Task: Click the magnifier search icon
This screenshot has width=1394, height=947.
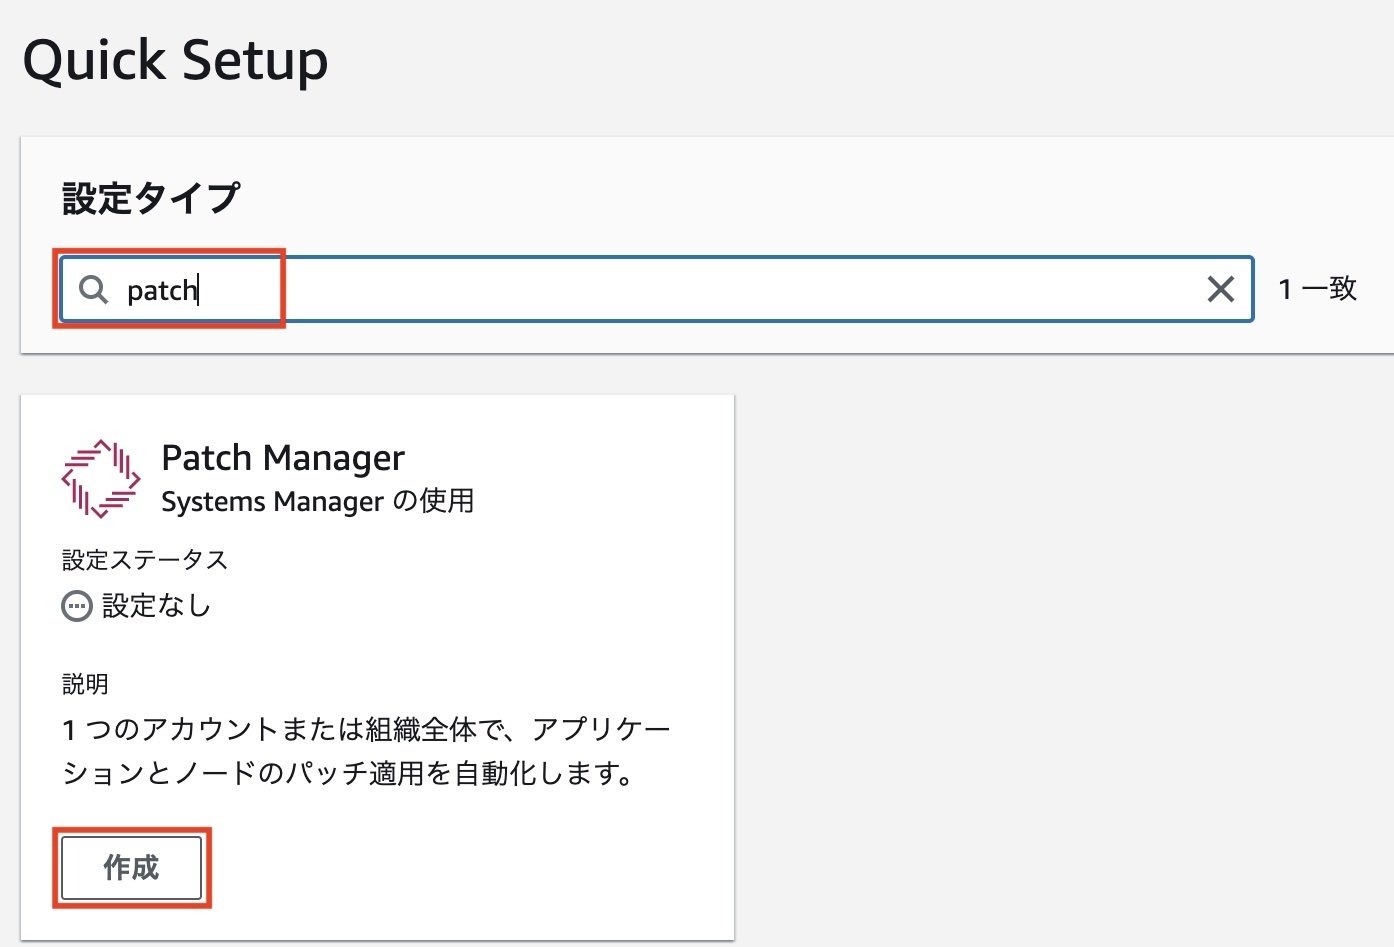Action: point(93,290)
